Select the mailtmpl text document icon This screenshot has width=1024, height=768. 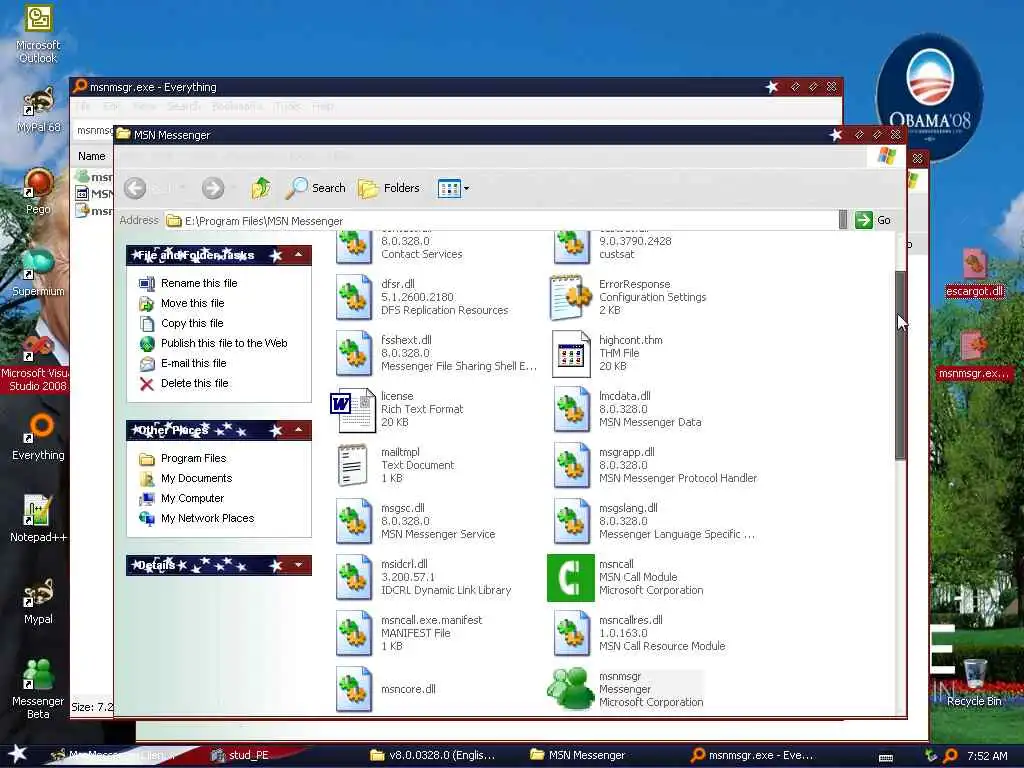(x=353, y=466)
